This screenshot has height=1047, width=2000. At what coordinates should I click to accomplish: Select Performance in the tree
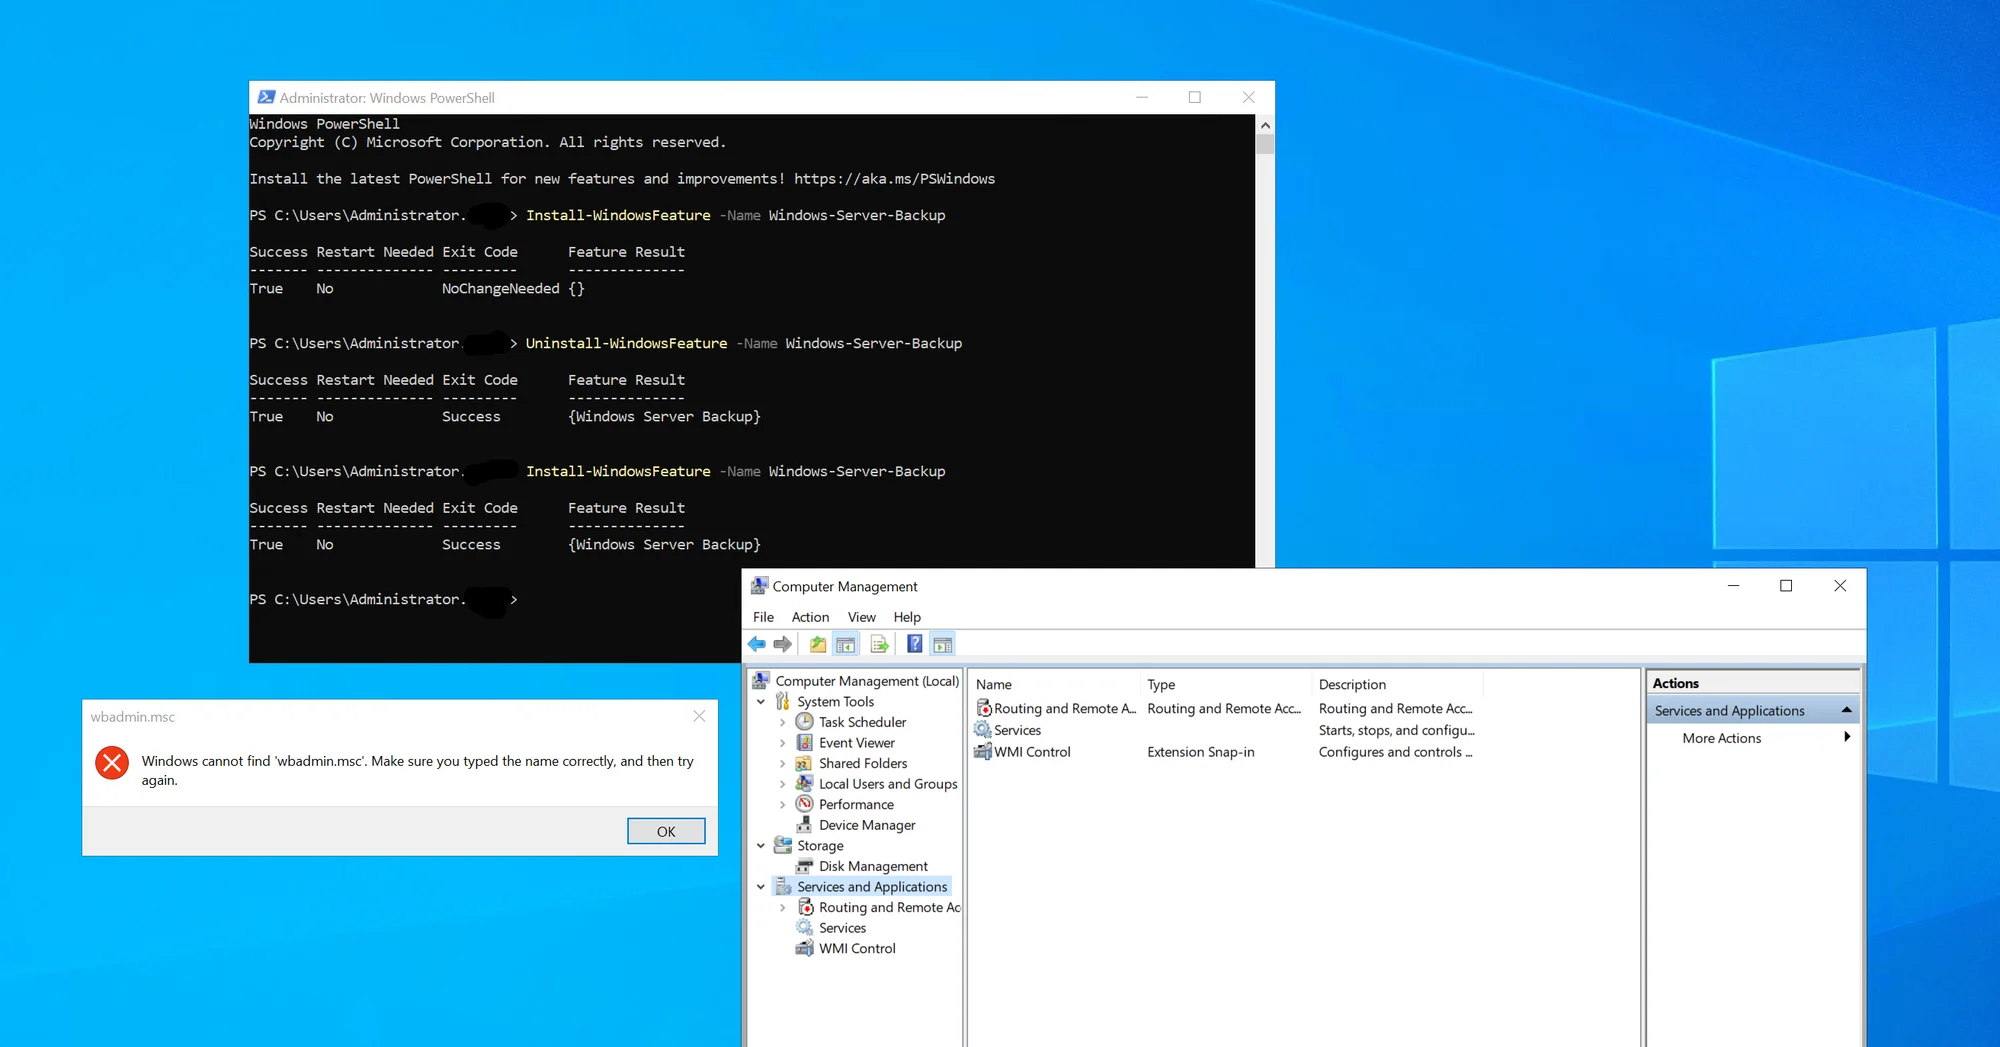(856, 804)
